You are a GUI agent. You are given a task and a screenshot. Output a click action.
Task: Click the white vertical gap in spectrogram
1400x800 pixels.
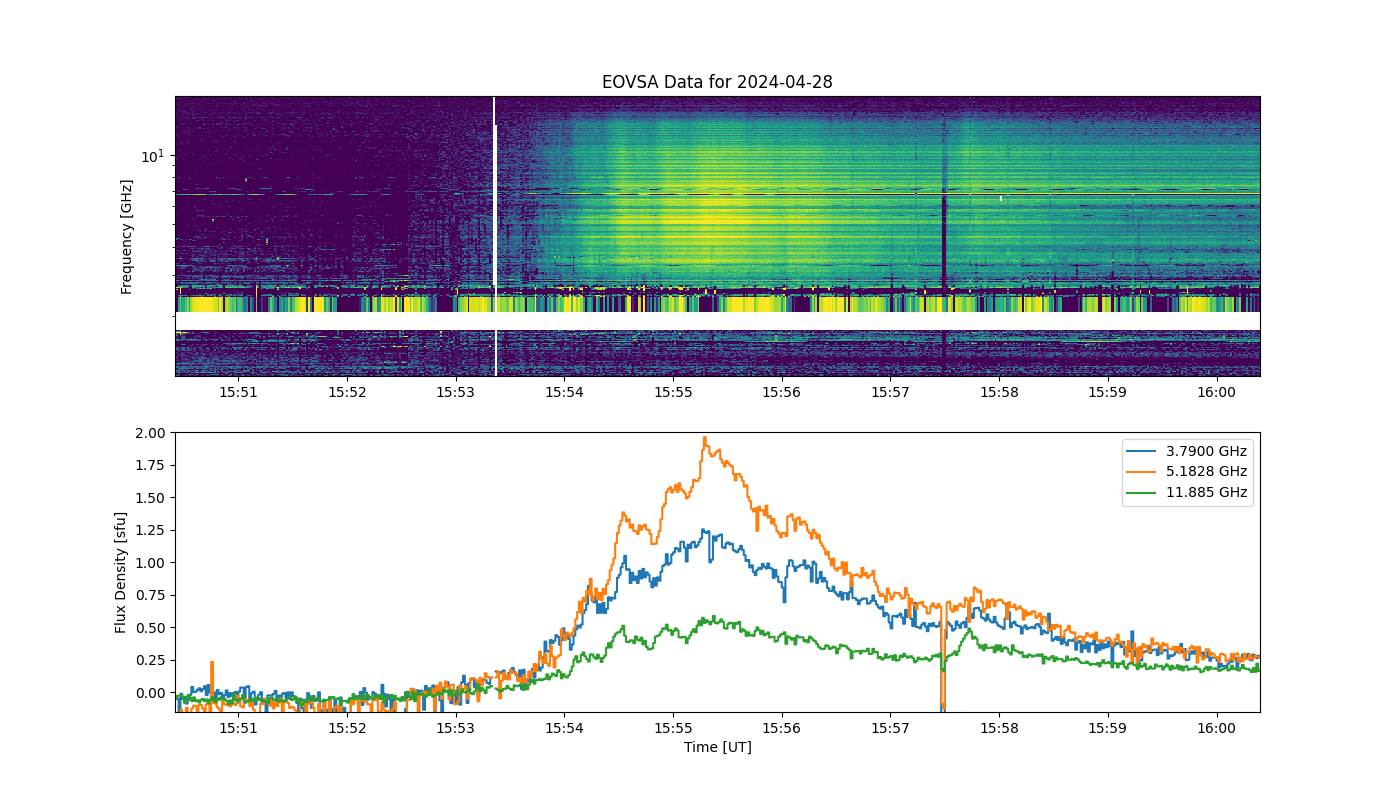click(x=494, y=236)
